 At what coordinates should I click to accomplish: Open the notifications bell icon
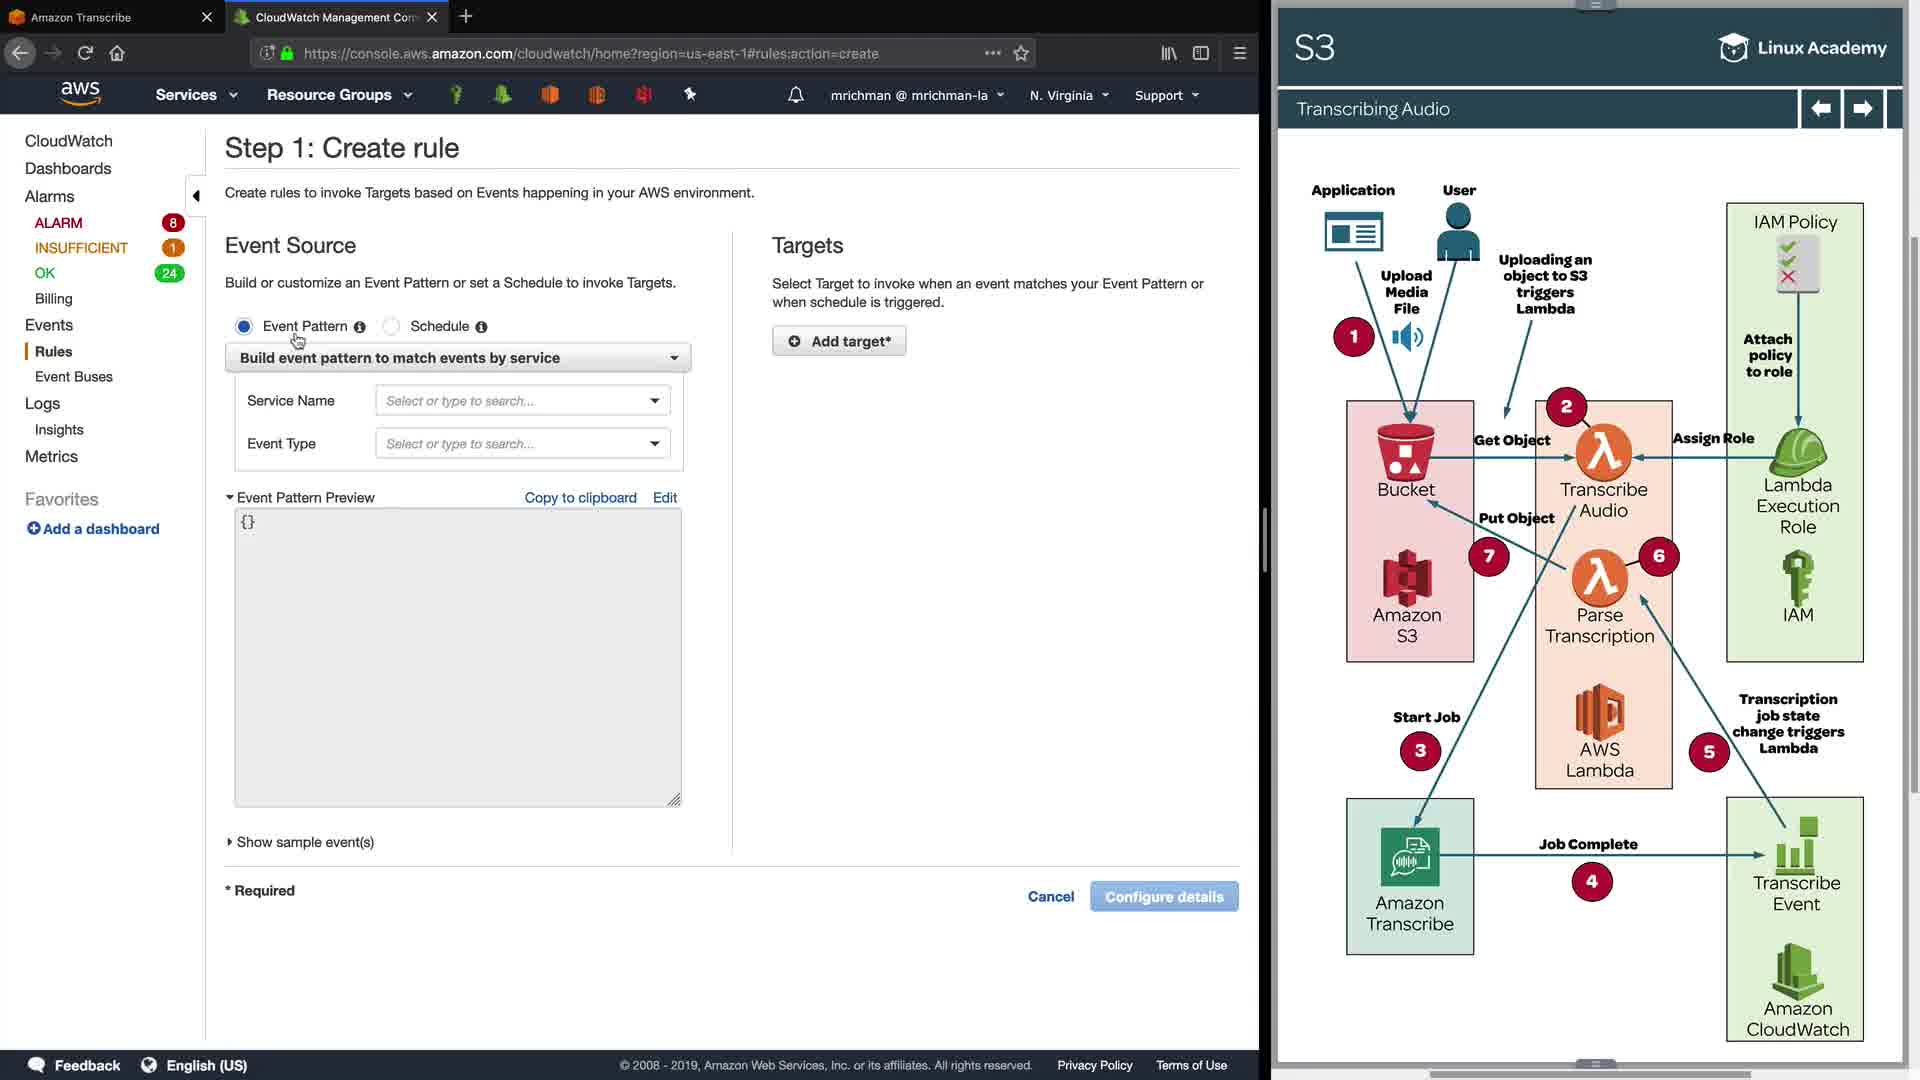(x=795, y=95)
